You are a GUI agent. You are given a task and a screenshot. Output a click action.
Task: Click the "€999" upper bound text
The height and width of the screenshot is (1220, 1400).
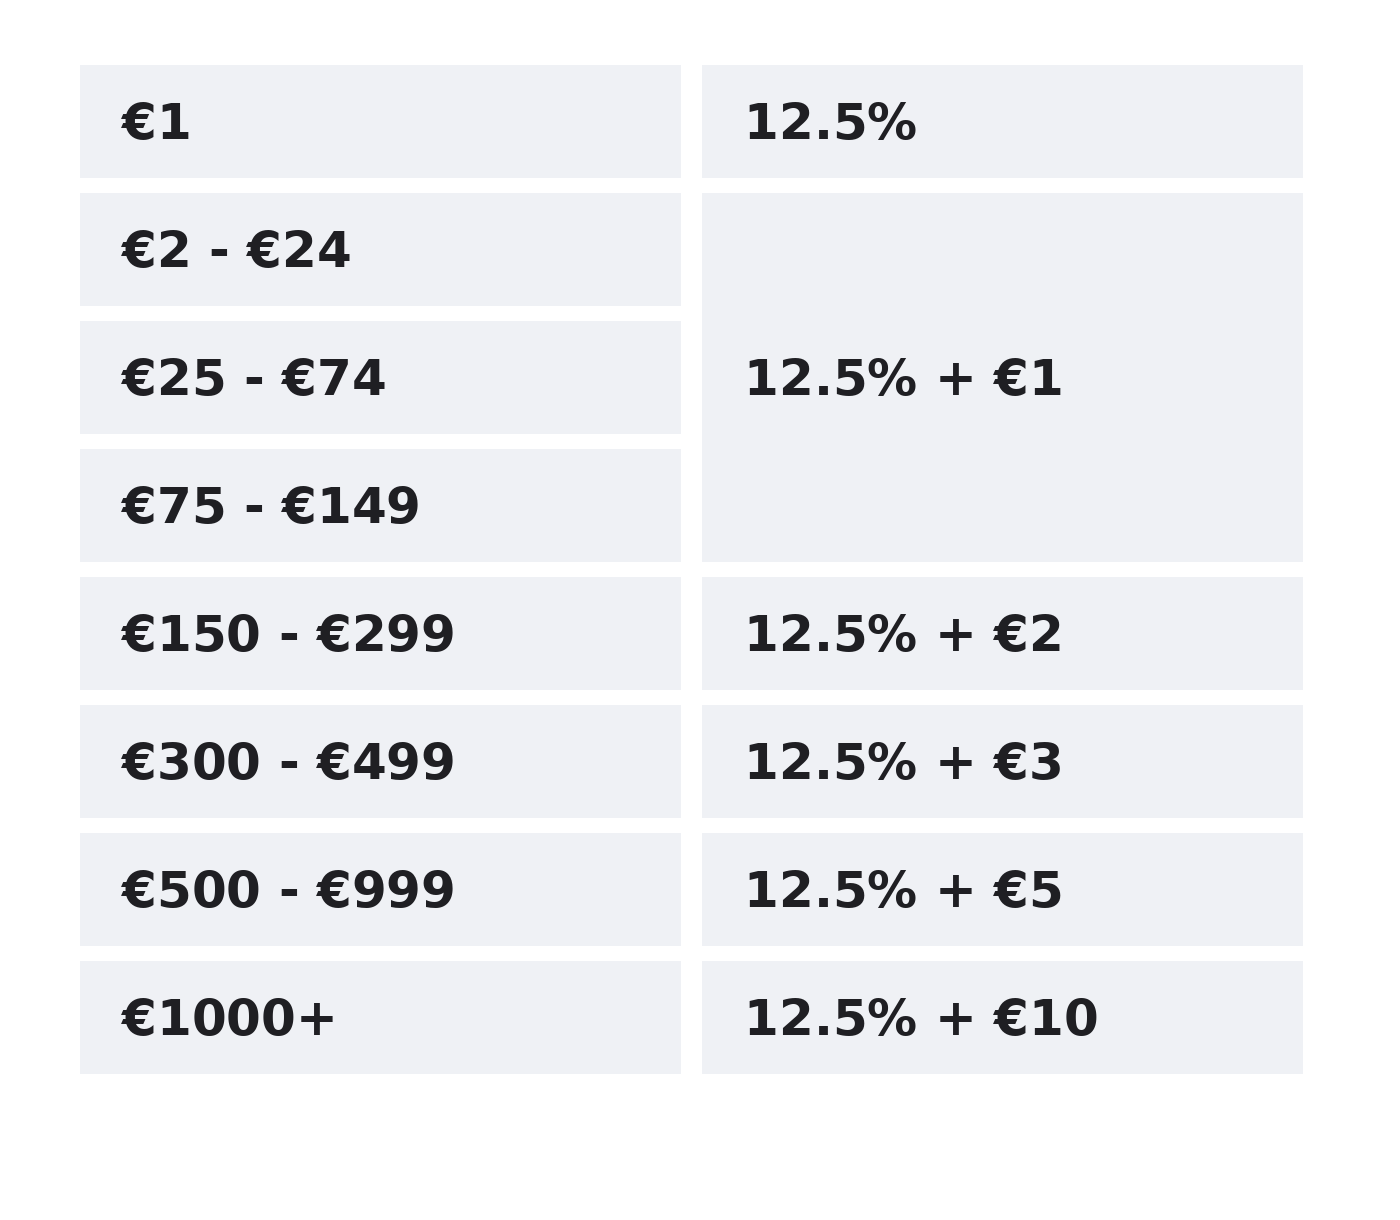pyautogui.click(x=385, y=891)
